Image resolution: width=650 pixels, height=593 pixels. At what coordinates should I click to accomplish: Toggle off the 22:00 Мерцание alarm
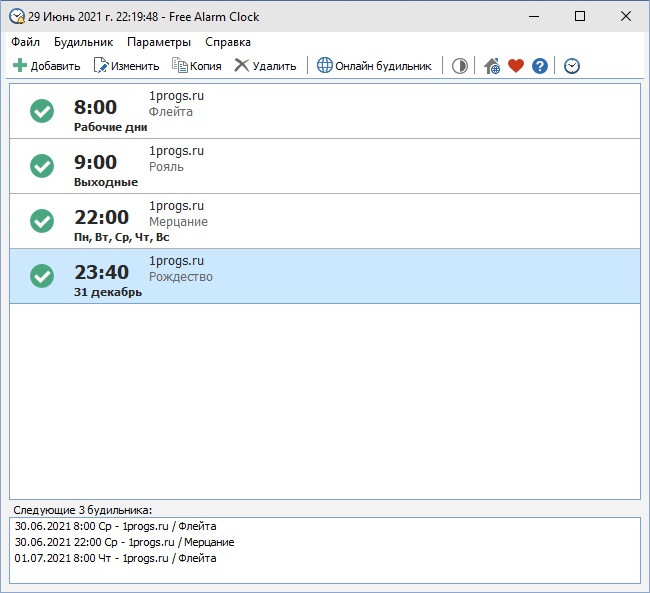tap(42, 221)
